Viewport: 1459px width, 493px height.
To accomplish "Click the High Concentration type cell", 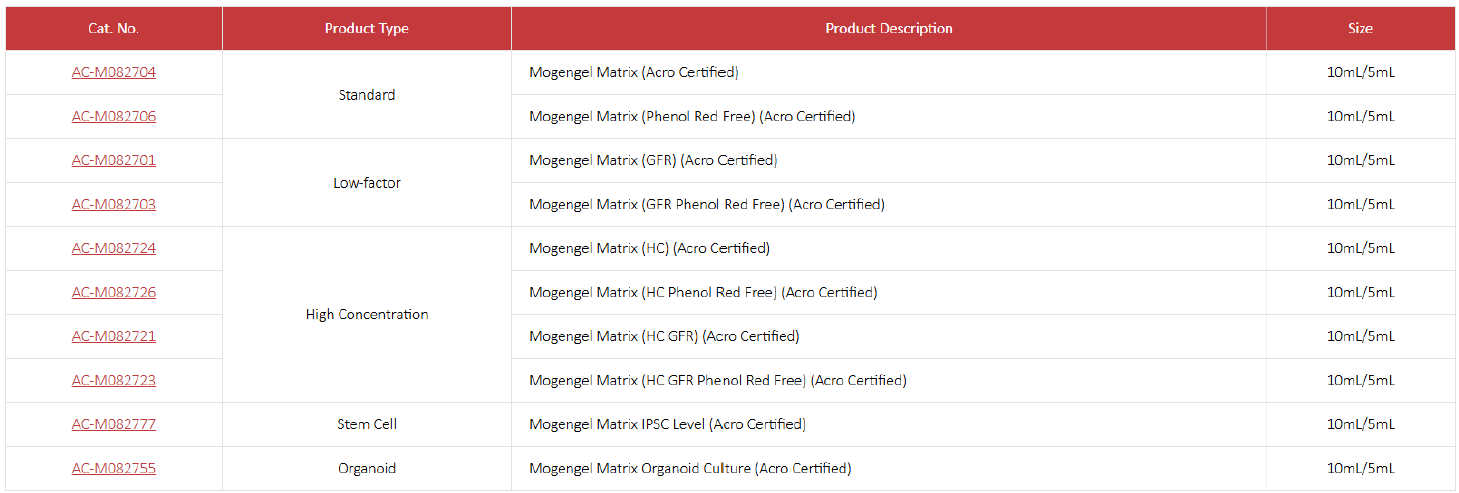I will click(x=367, y=314).
